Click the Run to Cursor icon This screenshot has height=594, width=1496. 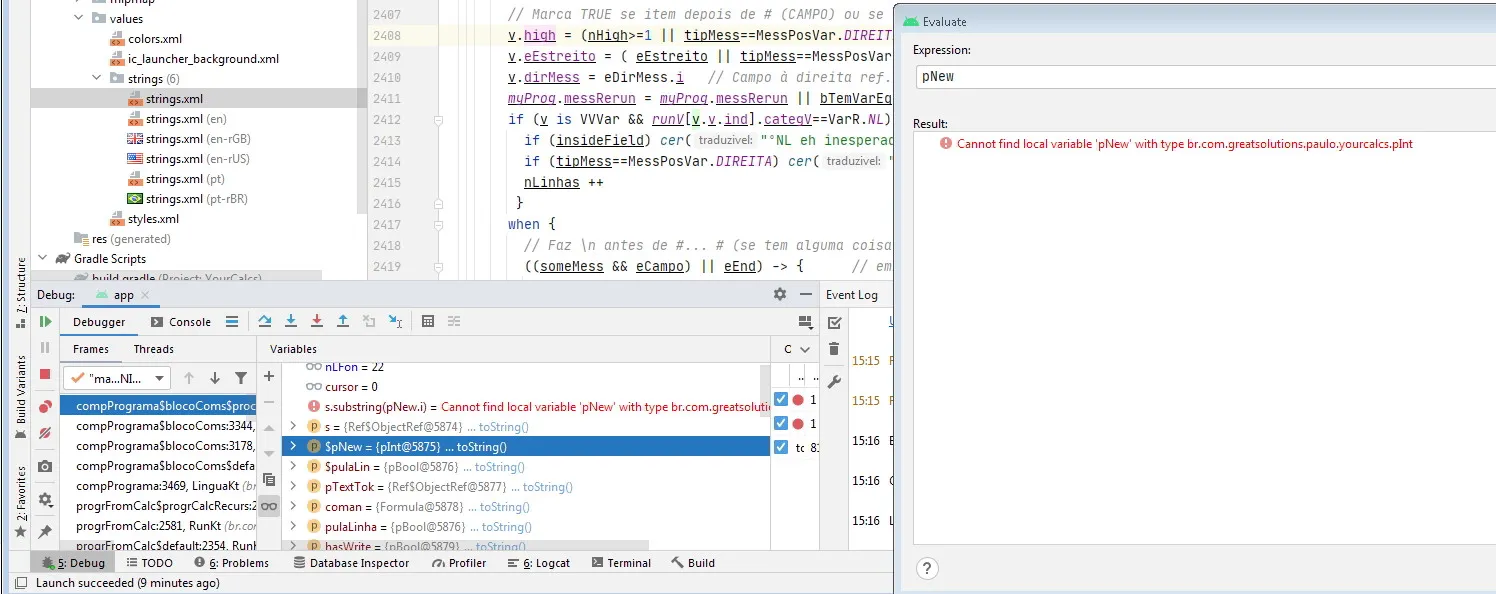(395, 322)
